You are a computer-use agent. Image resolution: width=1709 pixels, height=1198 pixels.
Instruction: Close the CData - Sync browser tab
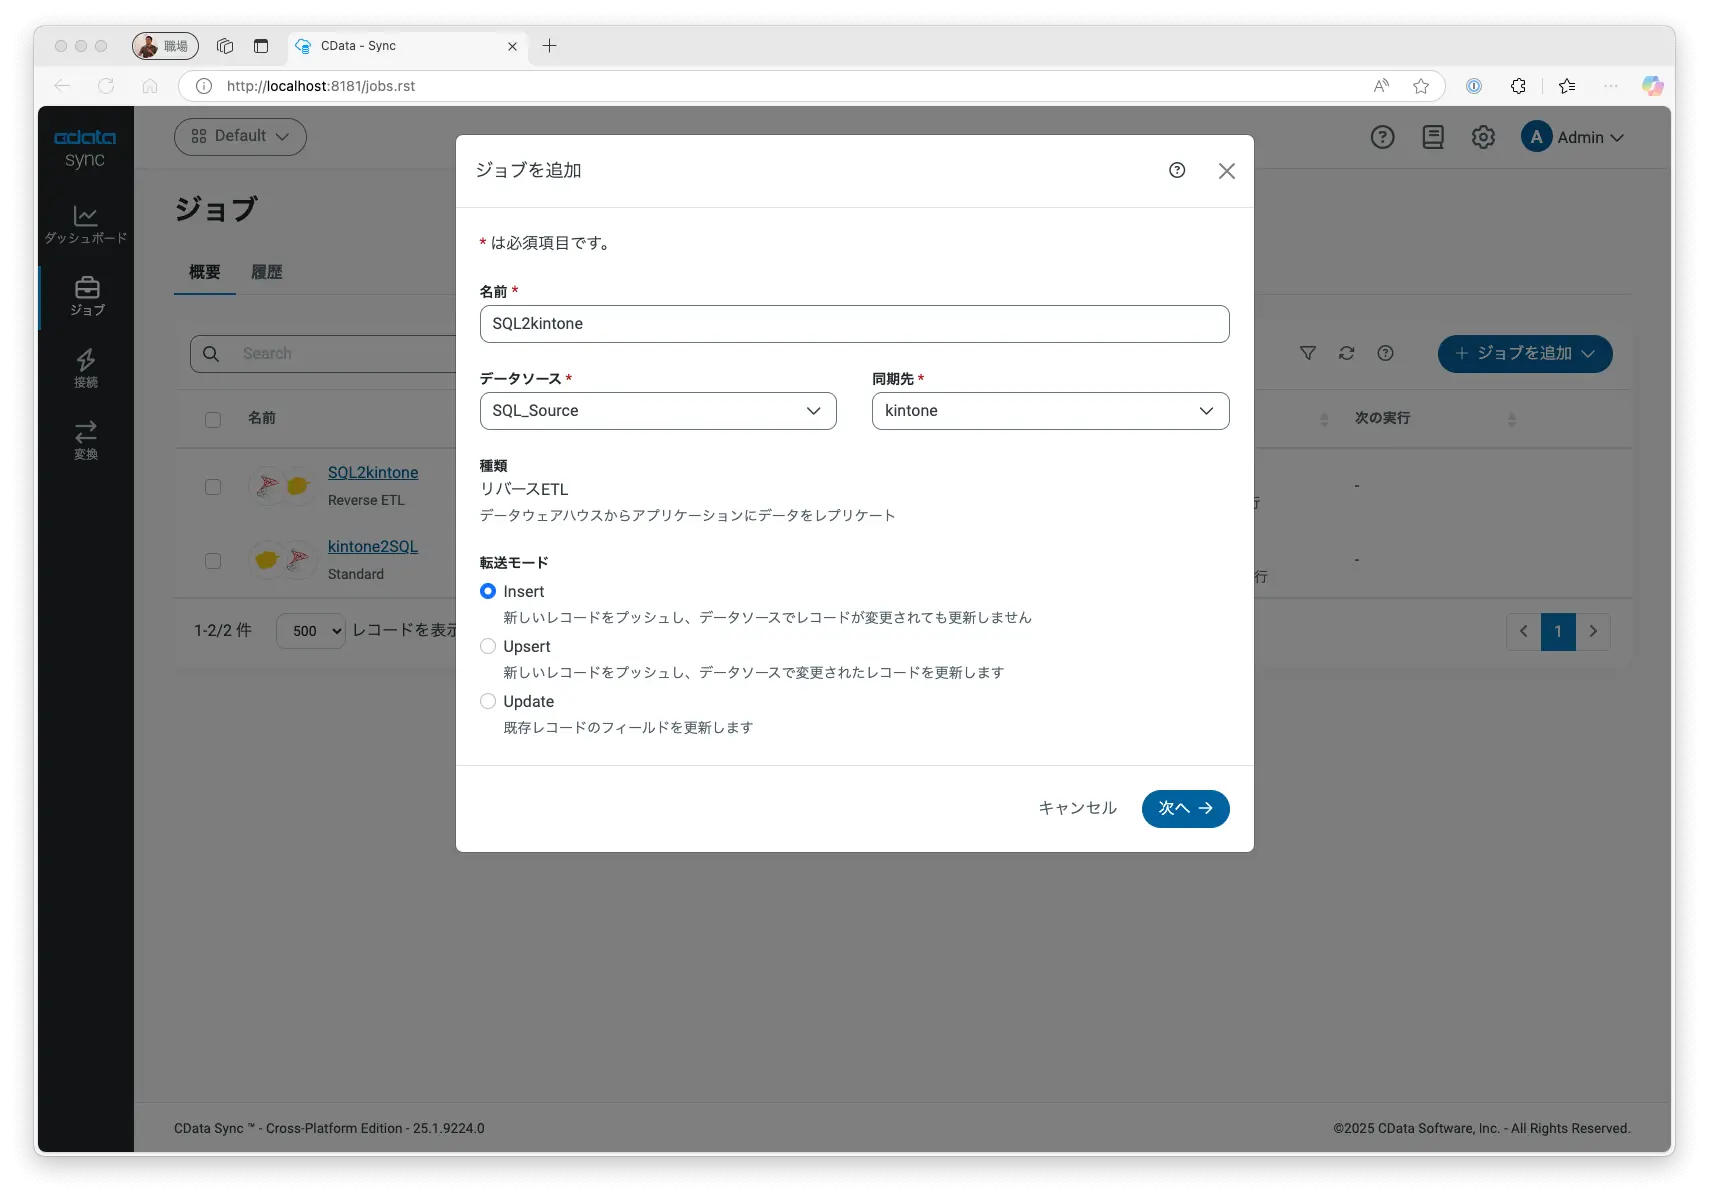[x=512, y=46]
